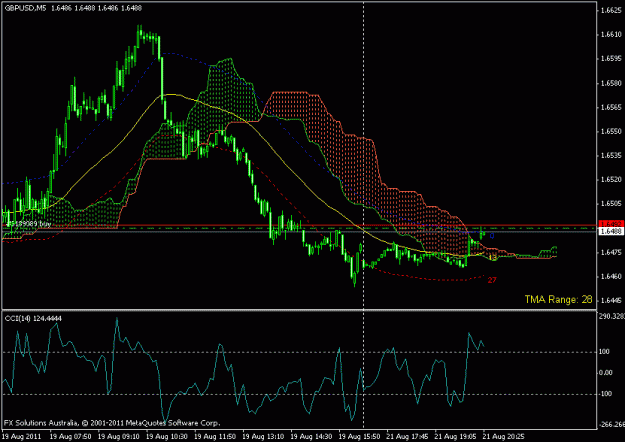
Task: Click the -100 CCI level label
Action: tap(606, 394)
